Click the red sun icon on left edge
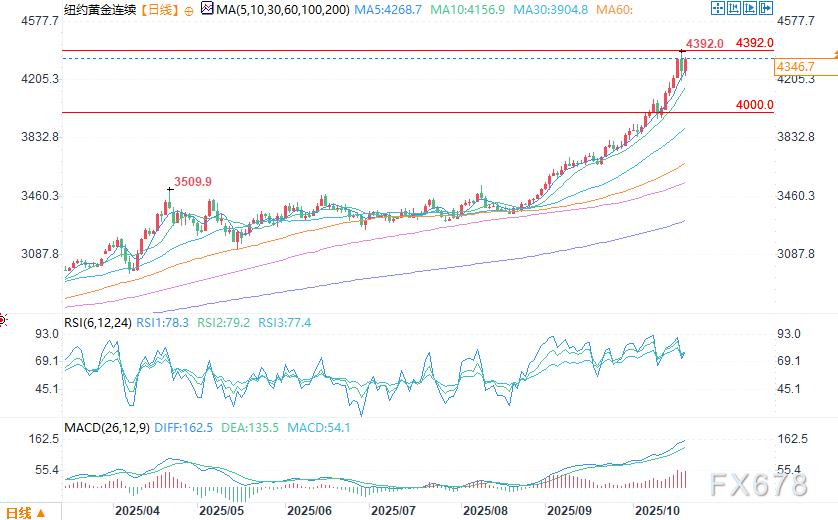Viewport: 838px width, 520px height. (x=3, y=320)
